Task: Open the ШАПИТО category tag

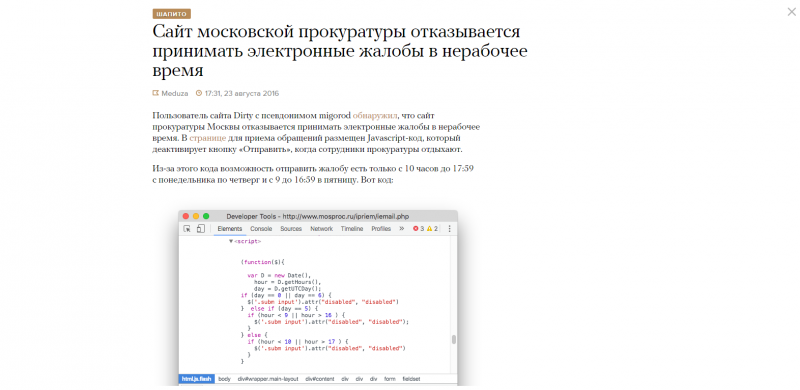Action: click(171, 14)
